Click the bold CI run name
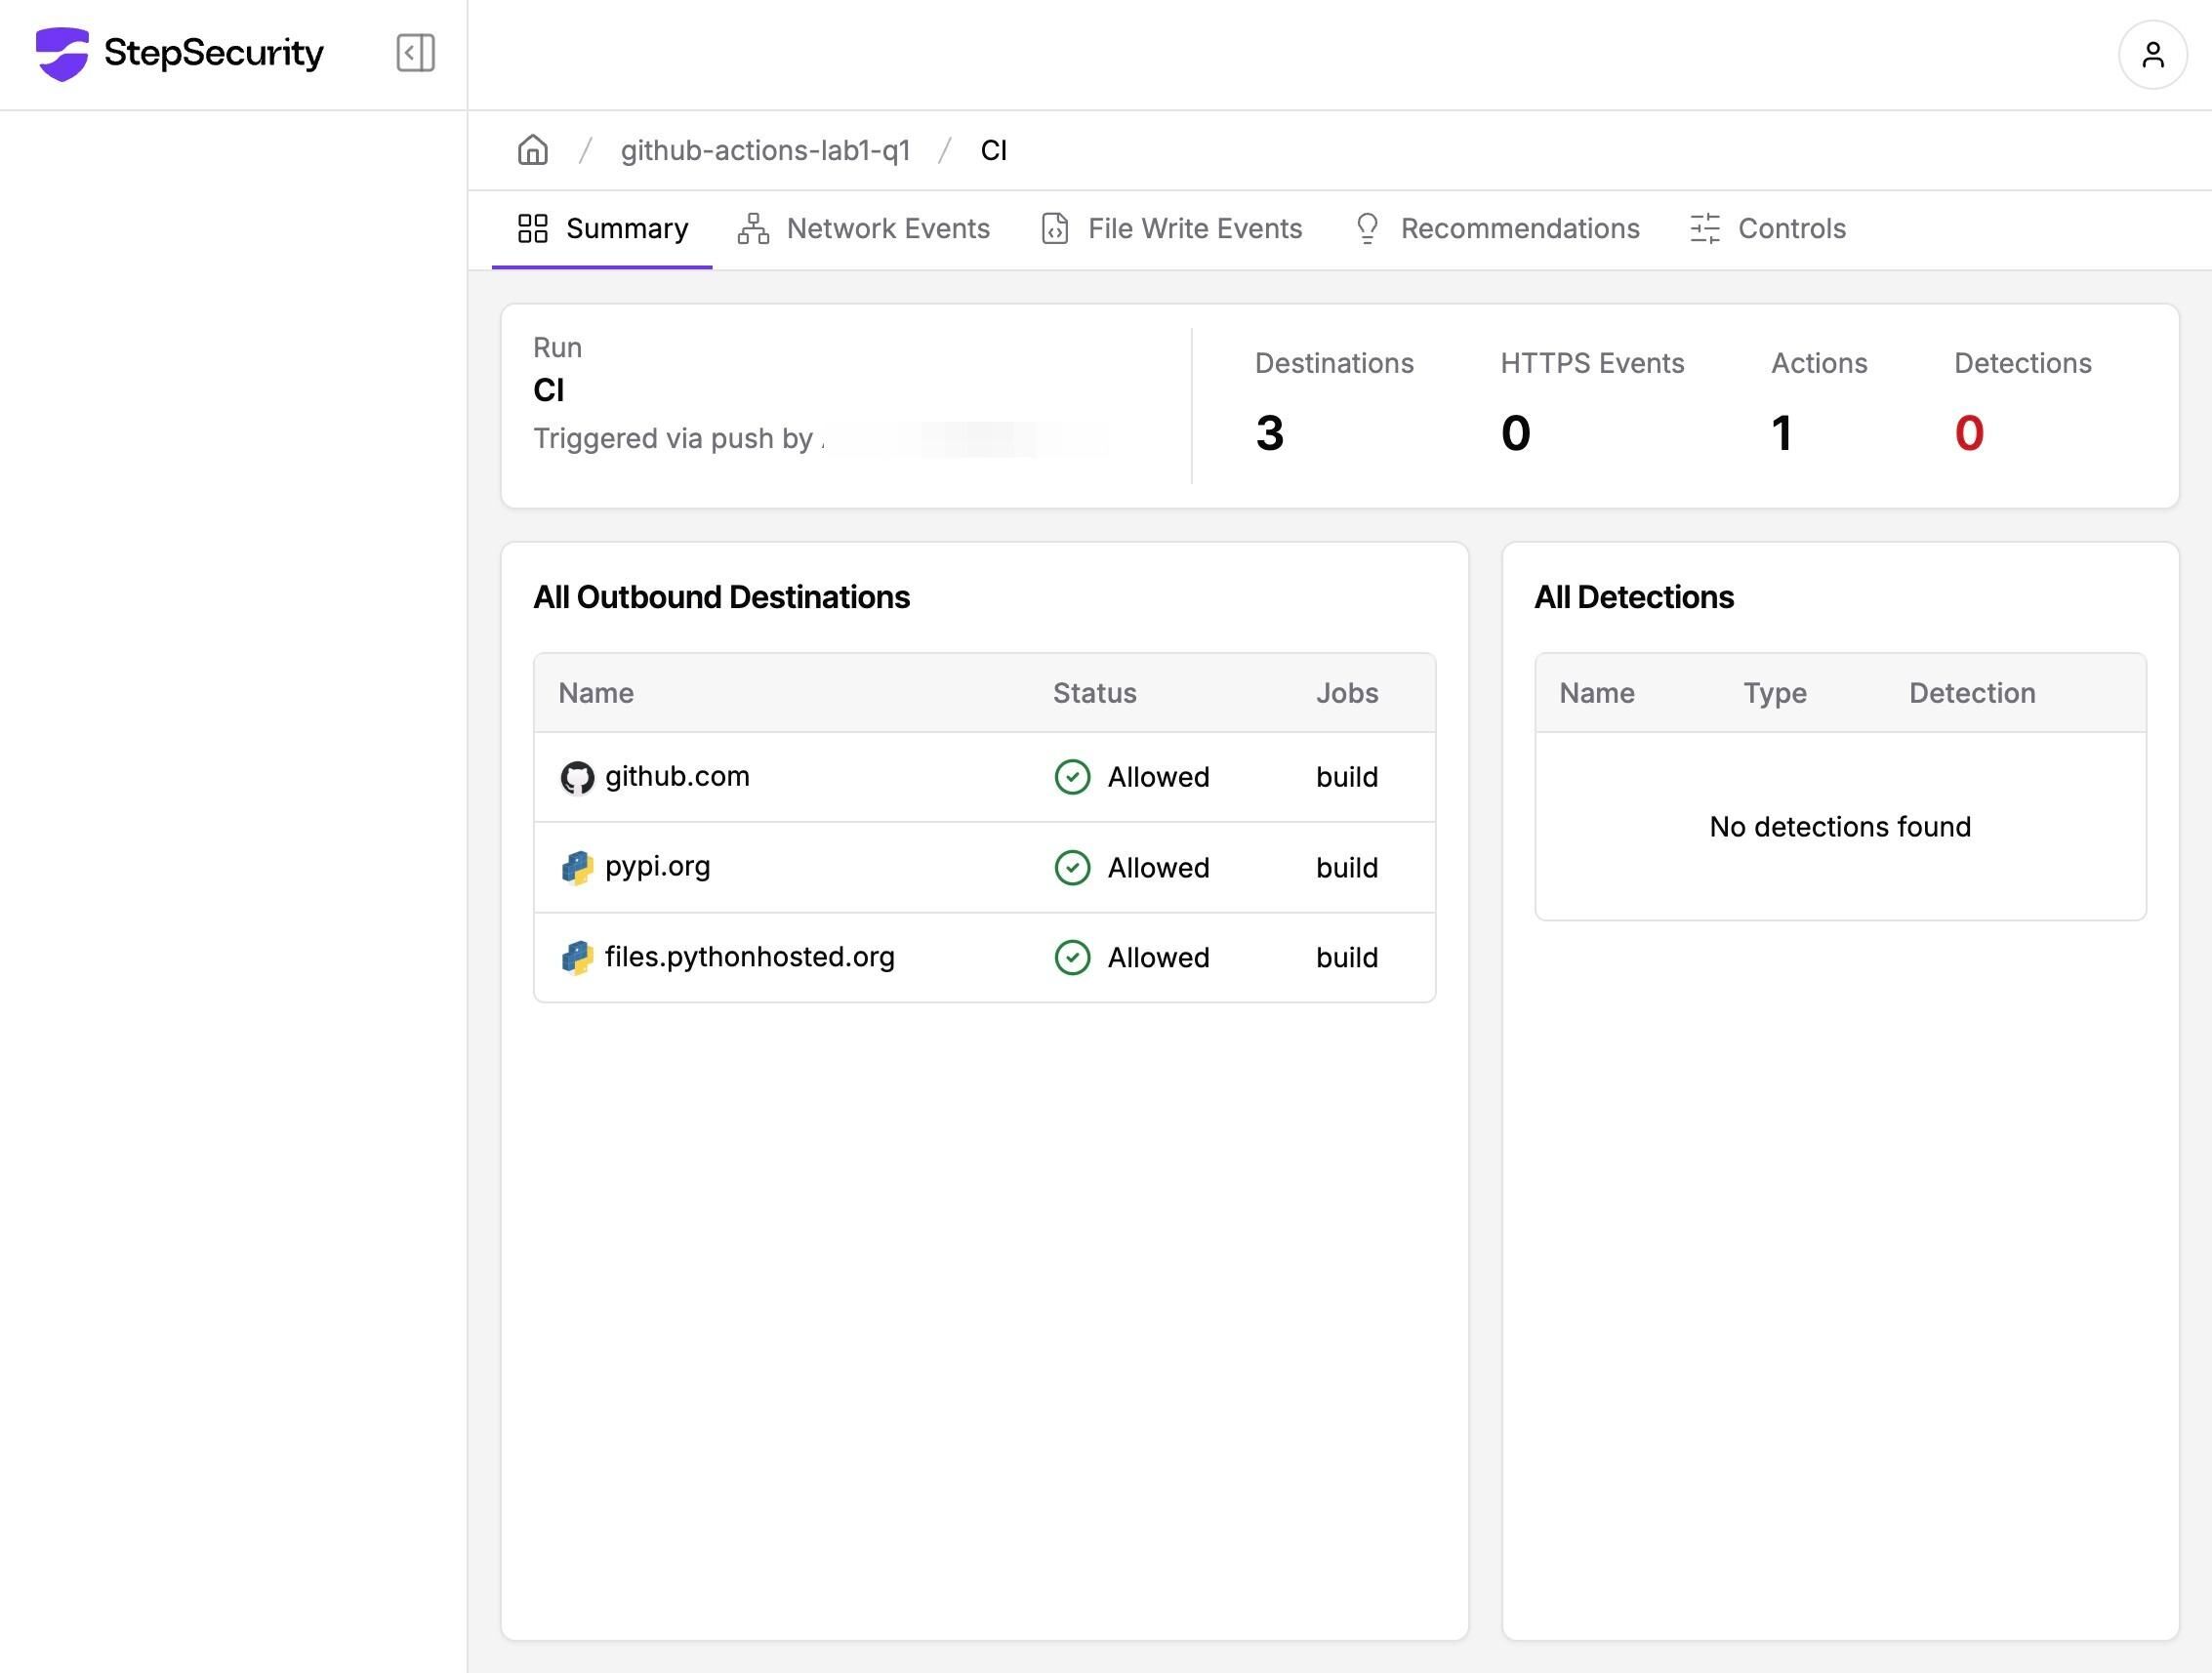This screenshot has height=1673, width=2212. (548, 390)
